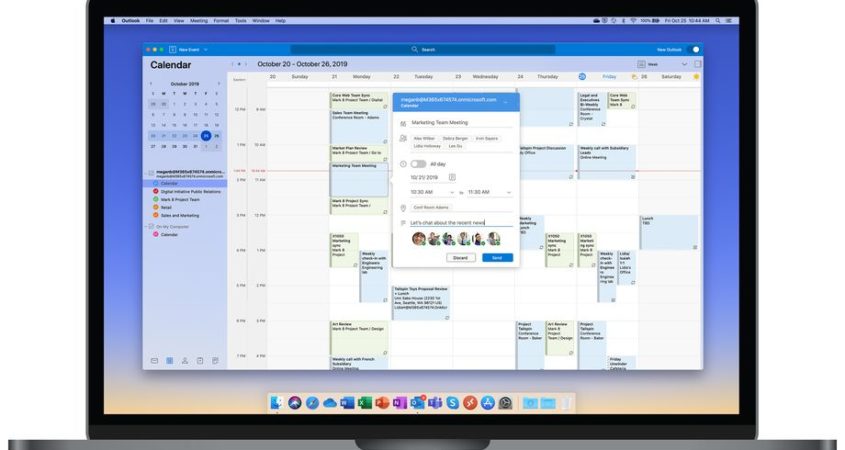Screen dimensions: 845x450
Task: Uncheck the Sales and Marketing calendar
Action: pyautogui.click(x=156, y=215)
